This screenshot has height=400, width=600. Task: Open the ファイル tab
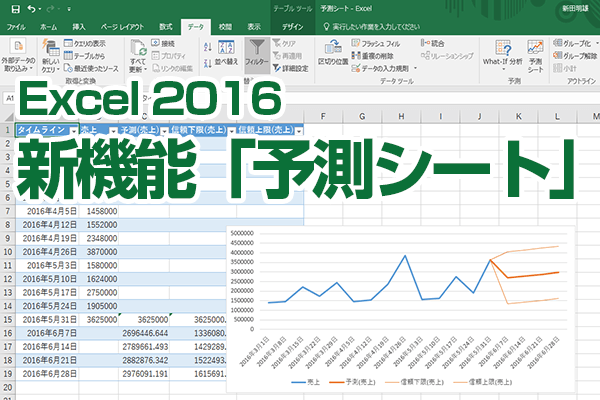(16, 27)
